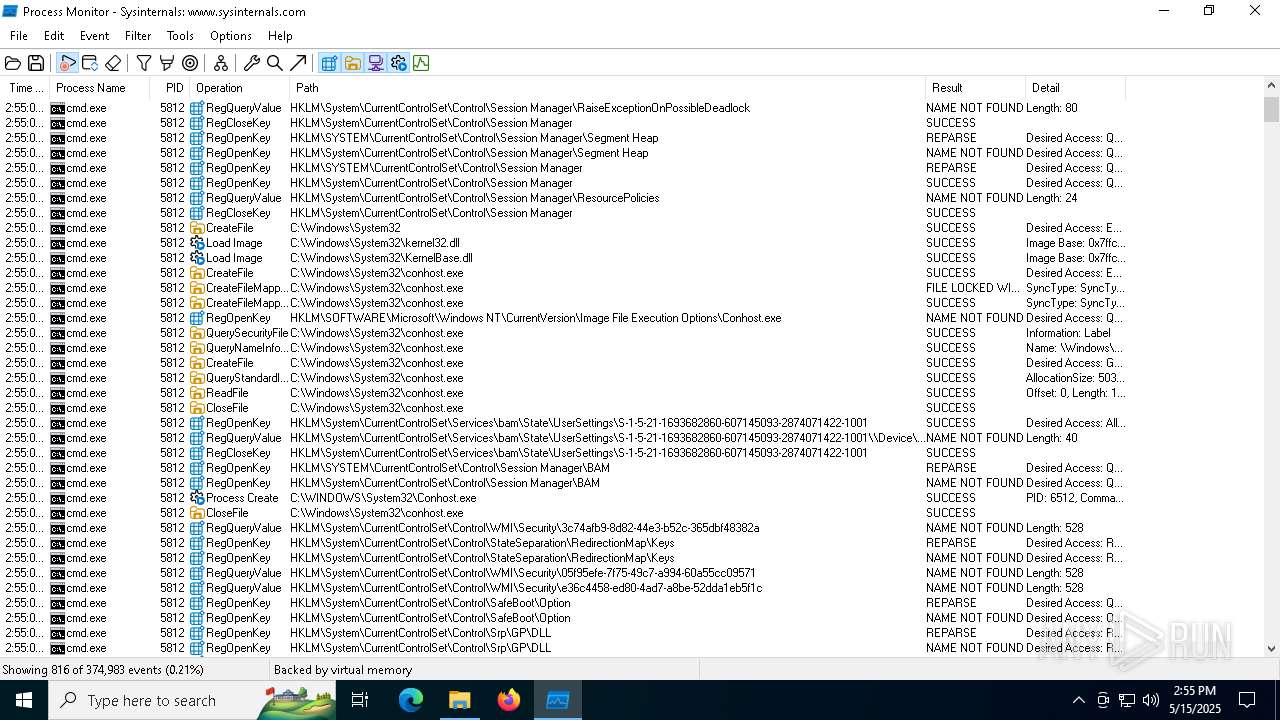Sort by Path column header
1280x720 pixels.
(607, 88)
